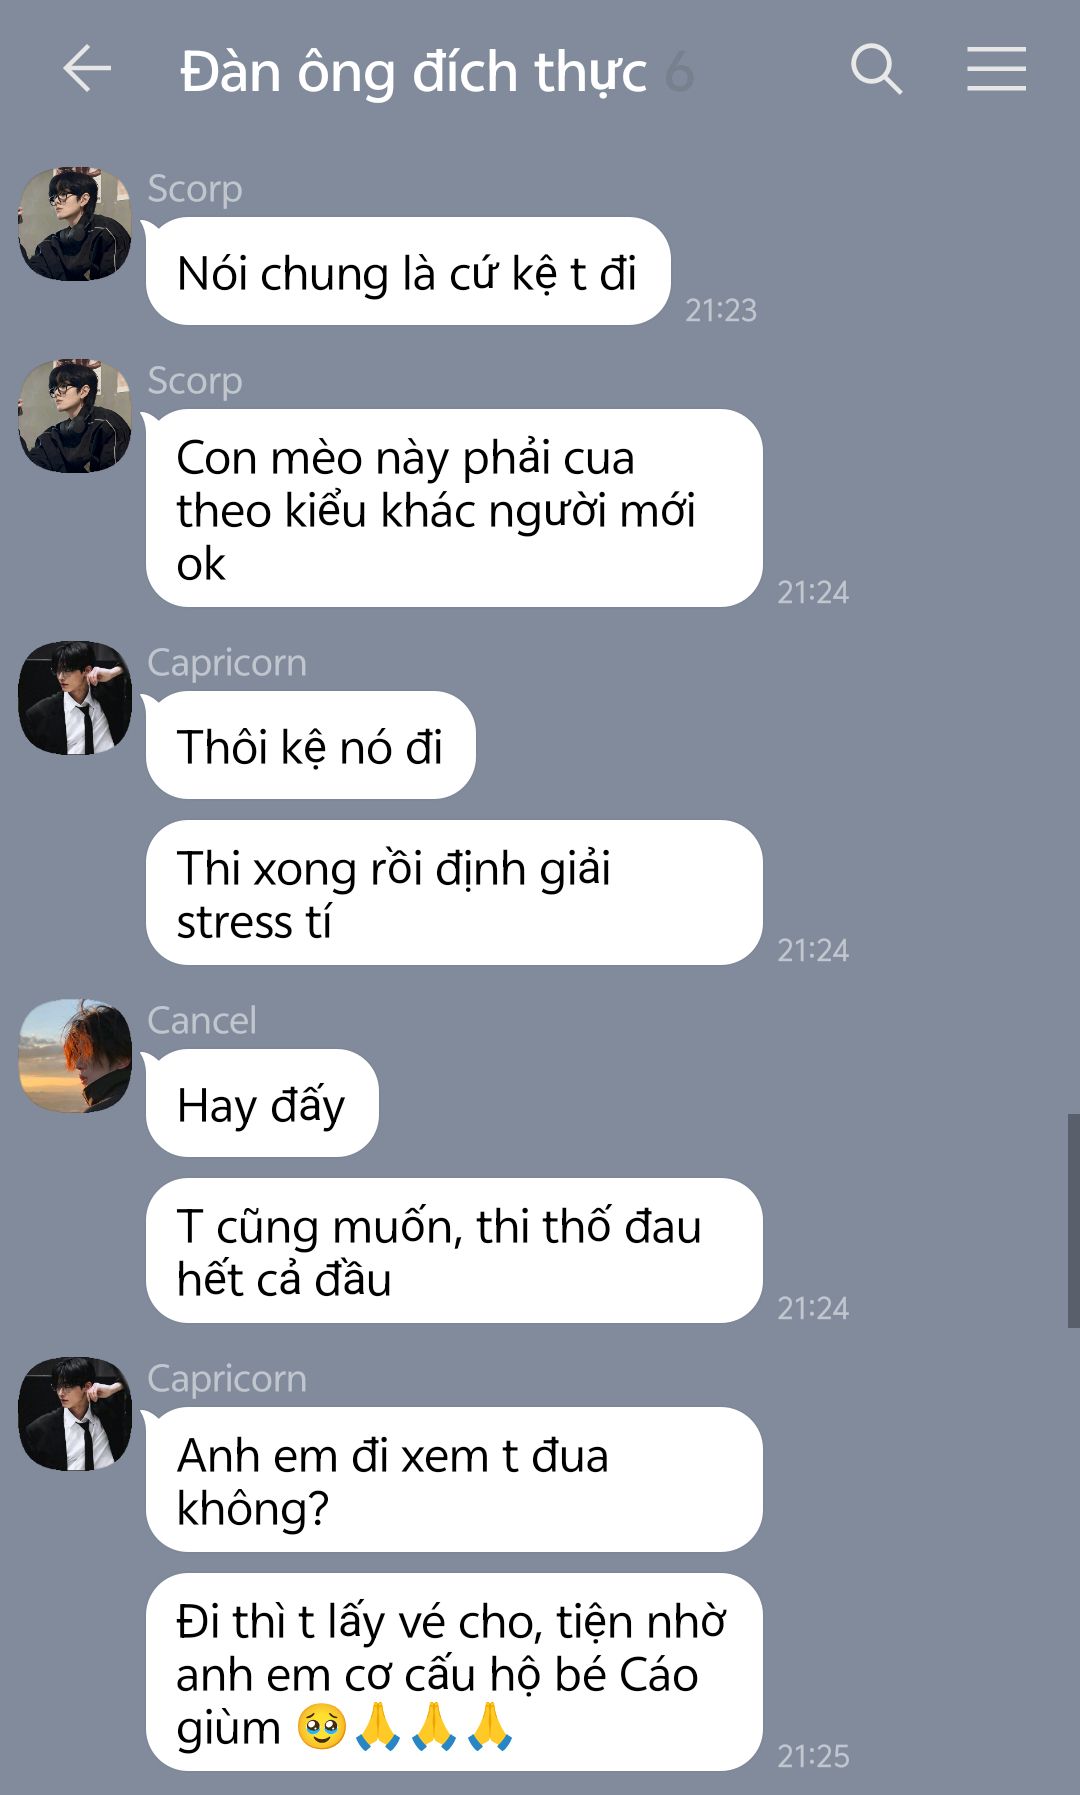Select the 'Hay đấy' message bubble
The width and height of the screenshot is (1080, 1795).
(x=262, y=1103)
